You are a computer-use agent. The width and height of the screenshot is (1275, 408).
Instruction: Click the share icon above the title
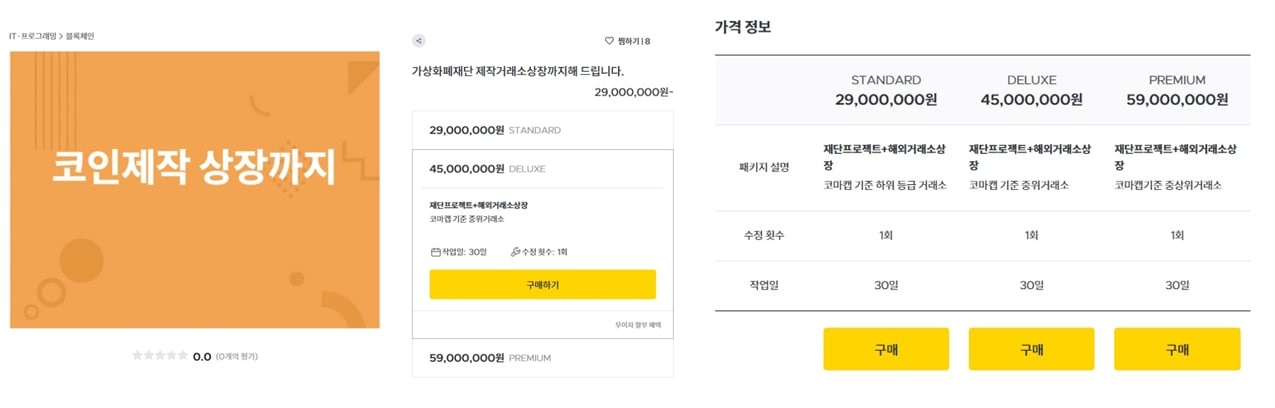tap(419, 41)
